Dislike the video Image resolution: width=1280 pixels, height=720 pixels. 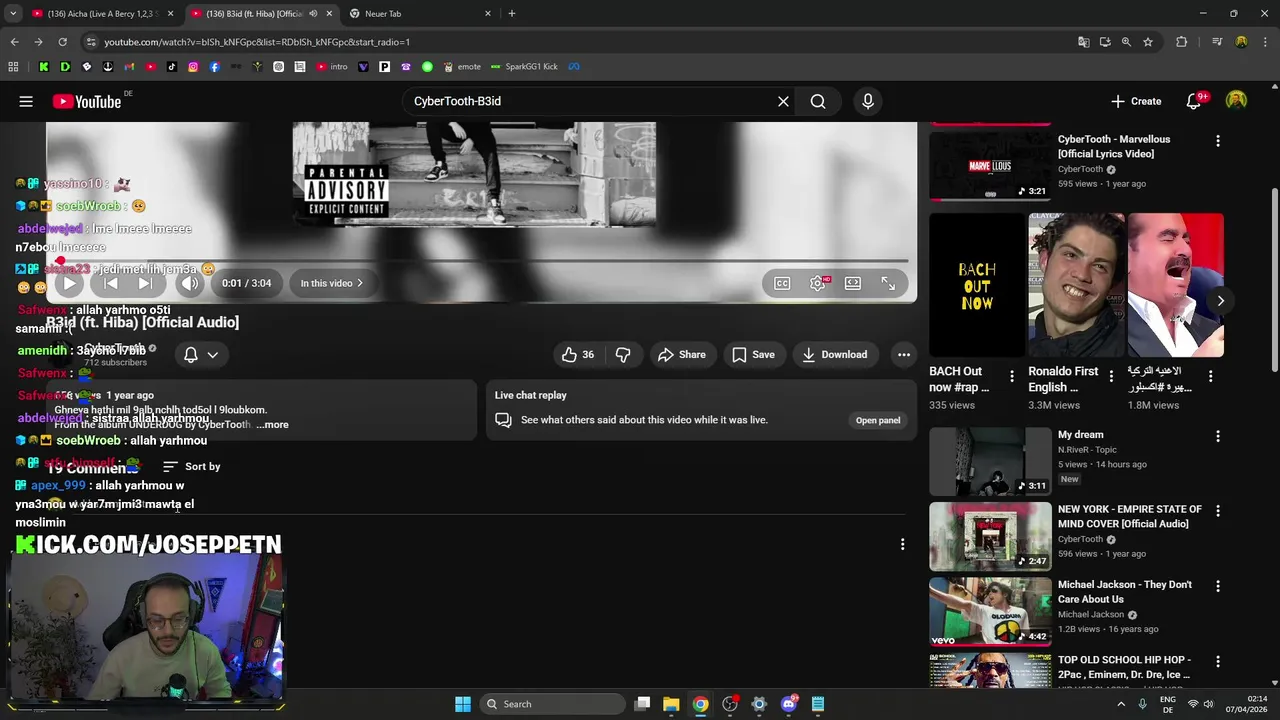click(x=623, y=354)
